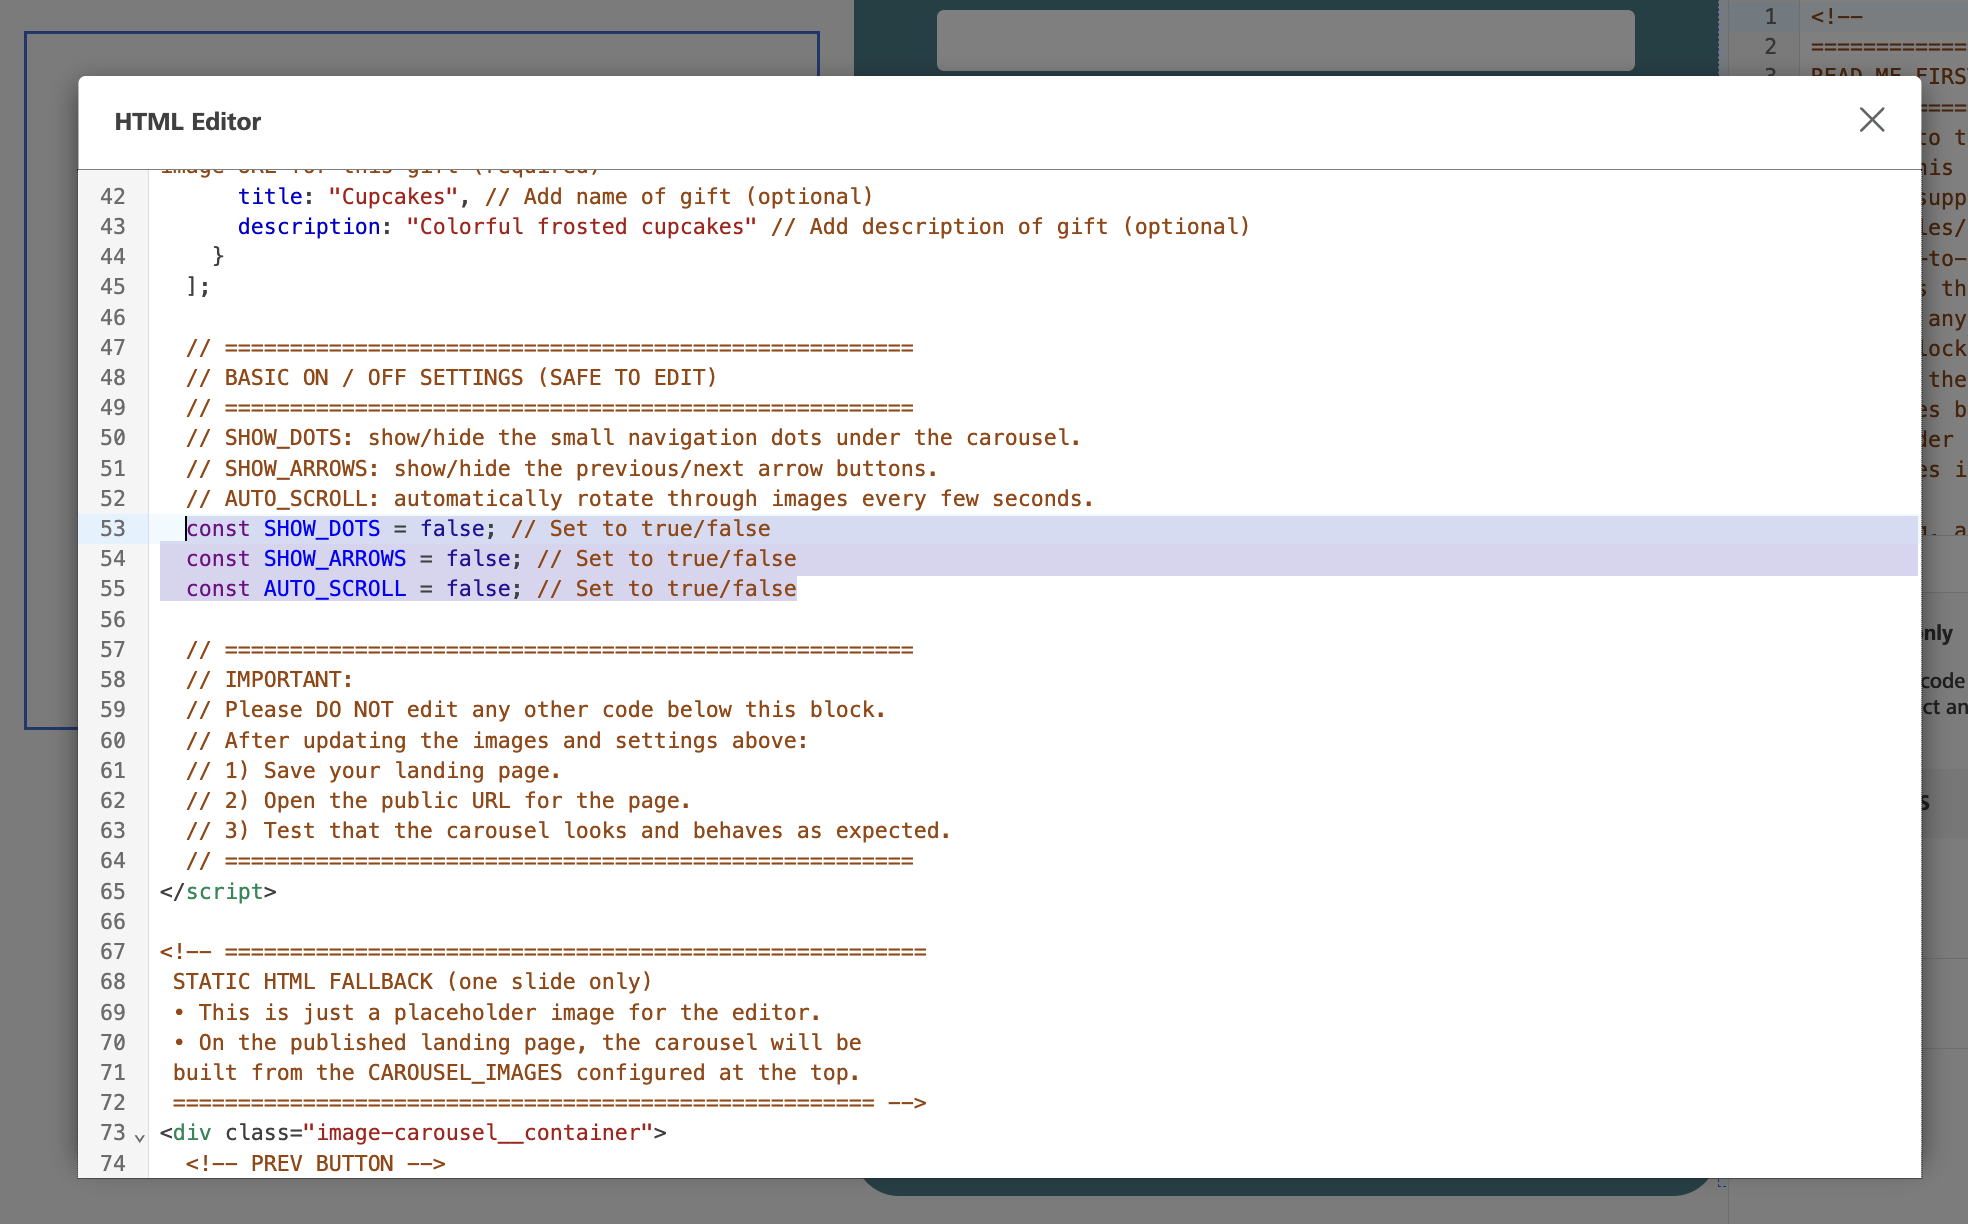The width and height of the screenshot is (1968, 1224).
Task: Click line number 53 in the gutter
Action: point(113,529)
